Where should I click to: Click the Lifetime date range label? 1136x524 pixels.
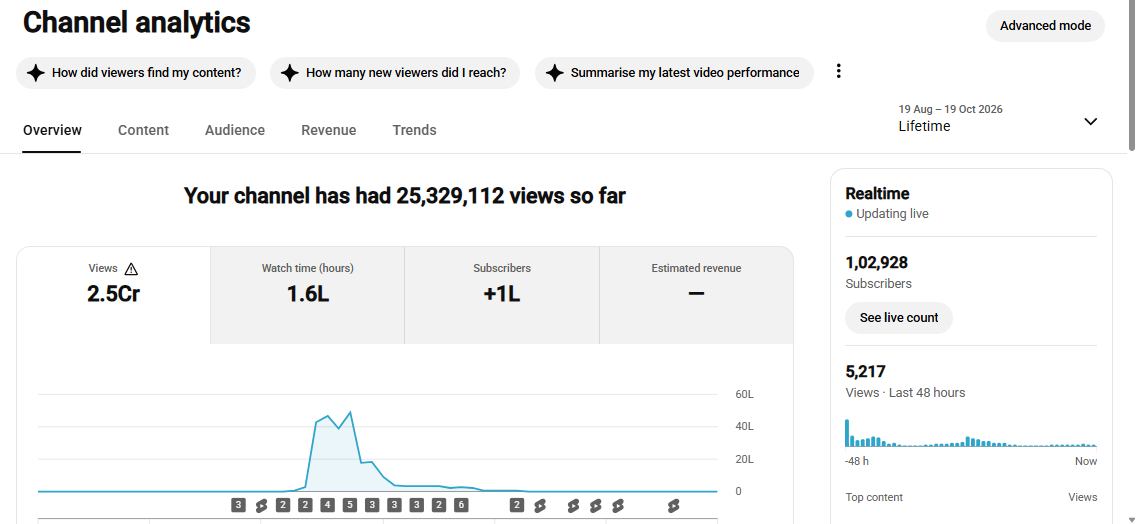924,126
